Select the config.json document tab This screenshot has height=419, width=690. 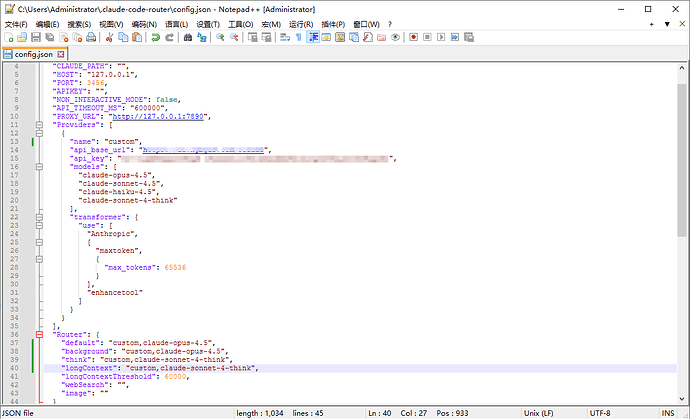point(34,54)
